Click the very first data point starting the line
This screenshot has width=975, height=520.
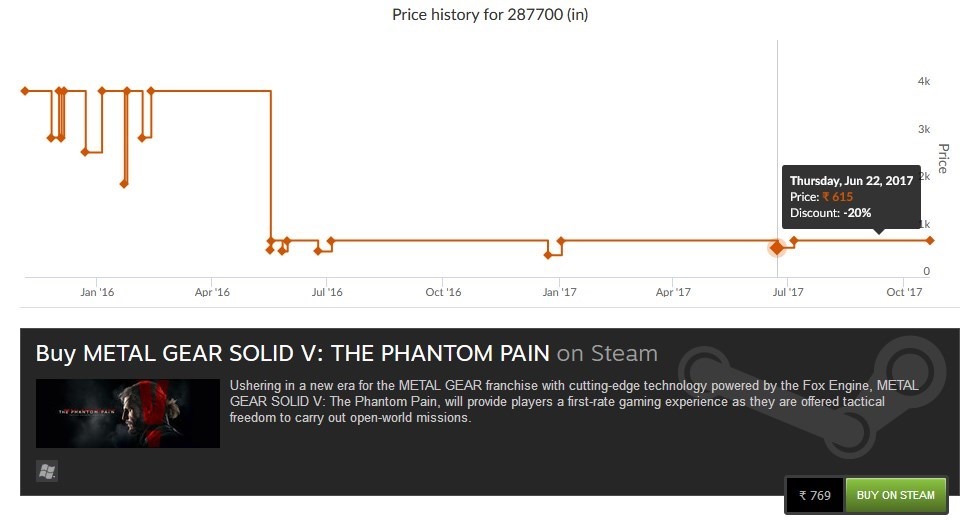point(24,91)
